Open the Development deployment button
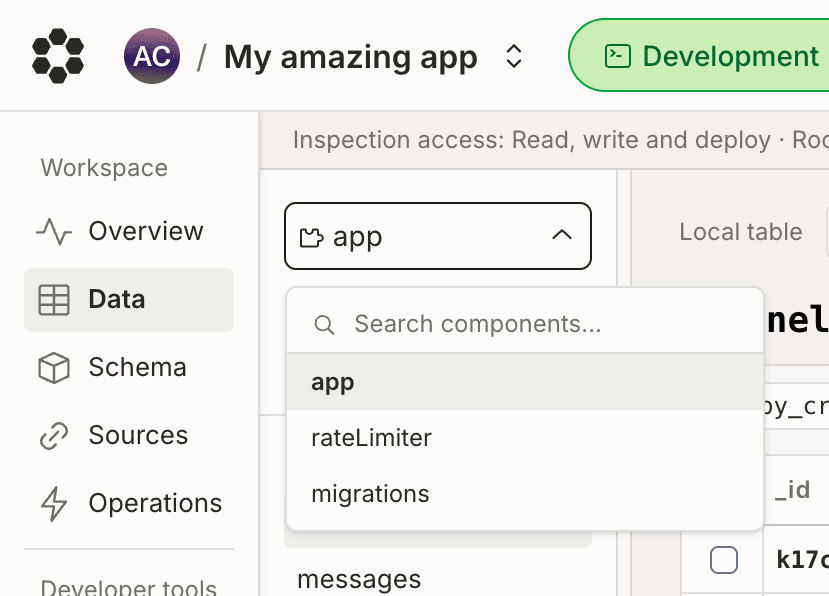Image resolution: width=829 pixels, height=596 pixels. point(698,55)
